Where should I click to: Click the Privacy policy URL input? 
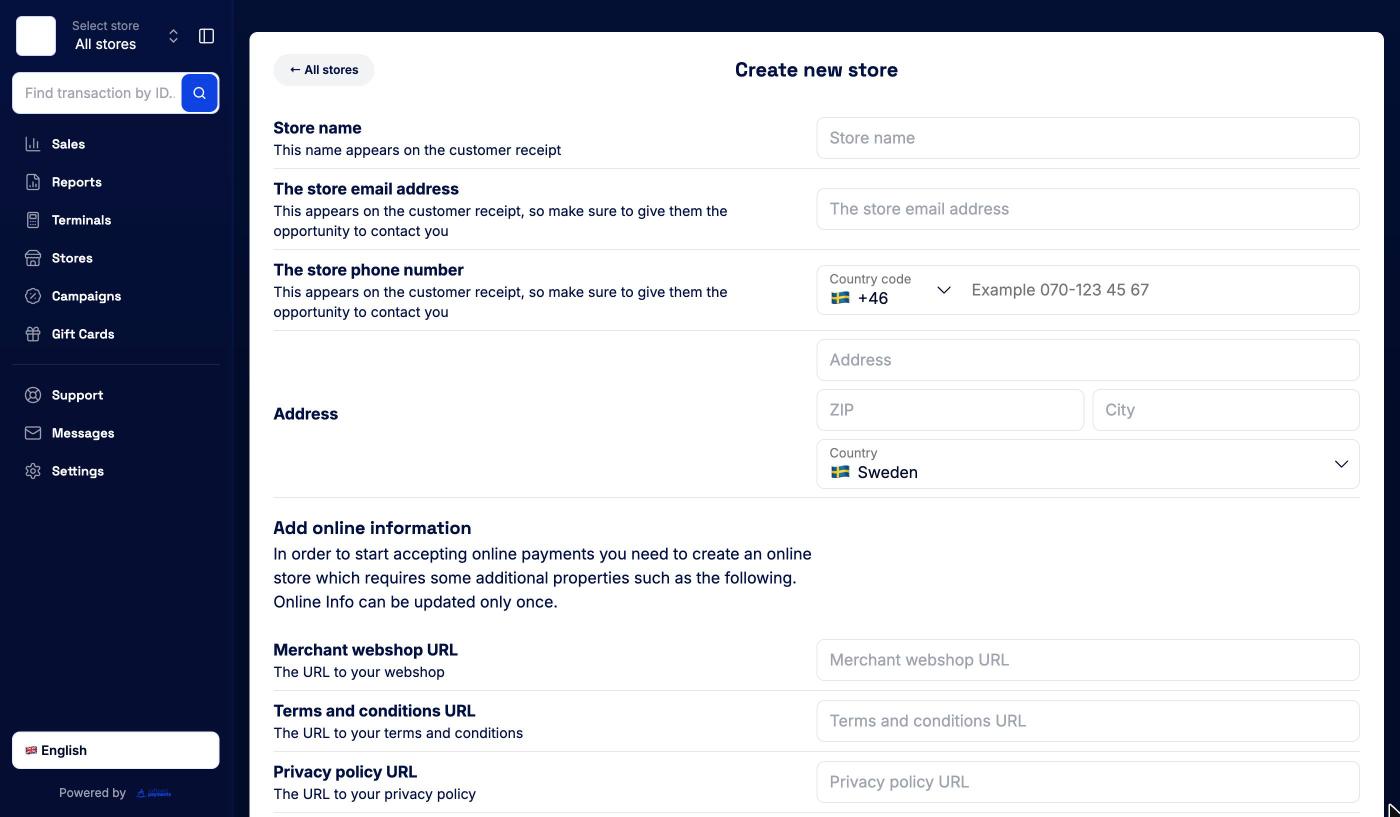tap(1088, 782)
